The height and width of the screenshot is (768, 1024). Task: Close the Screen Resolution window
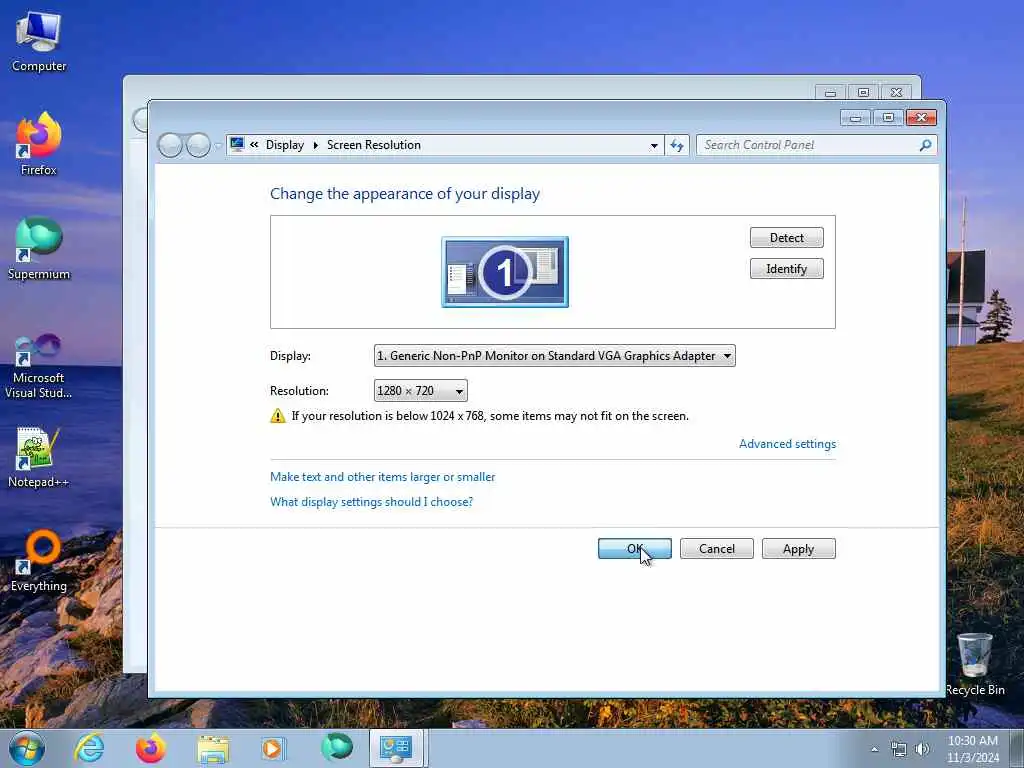coord(921,118)
